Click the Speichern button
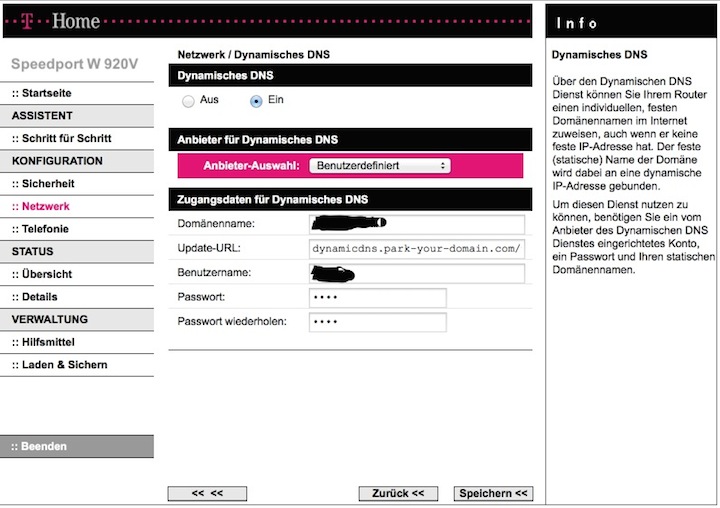 coord(493,493)
